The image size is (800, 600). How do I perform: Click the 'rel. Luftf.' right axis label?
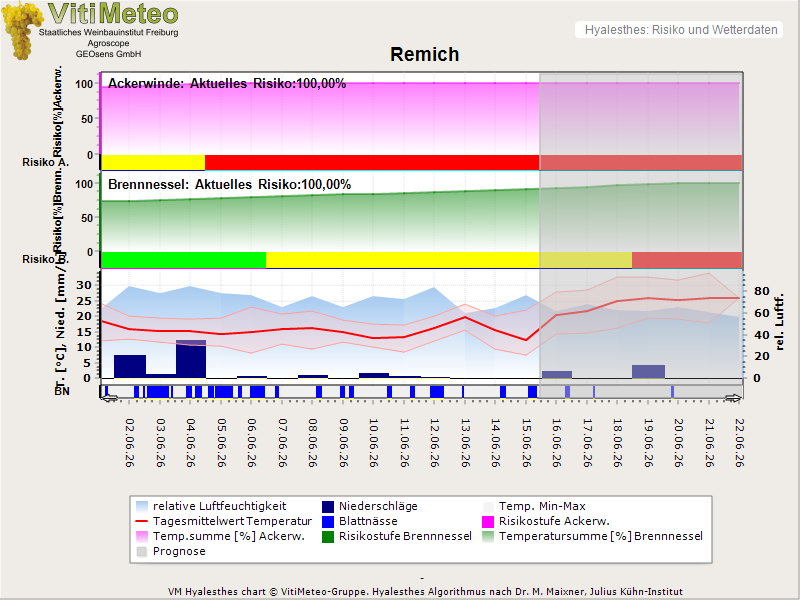click(779, 322)
